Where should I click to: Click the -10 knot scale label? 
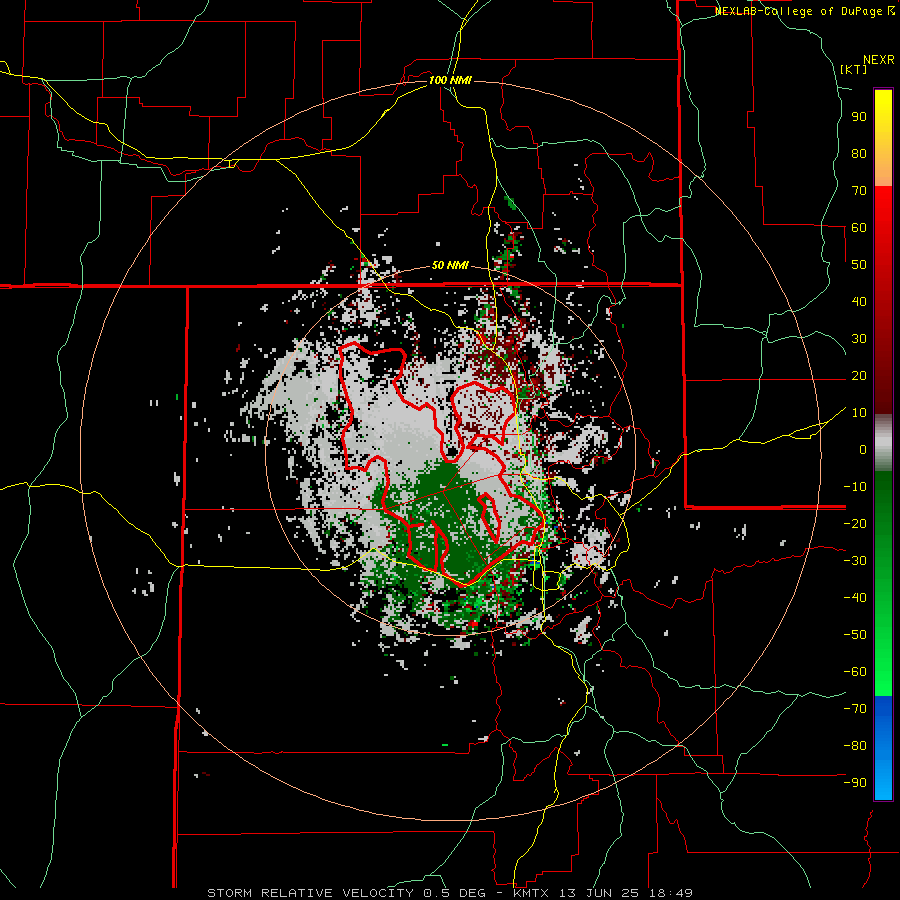(855, 487)
